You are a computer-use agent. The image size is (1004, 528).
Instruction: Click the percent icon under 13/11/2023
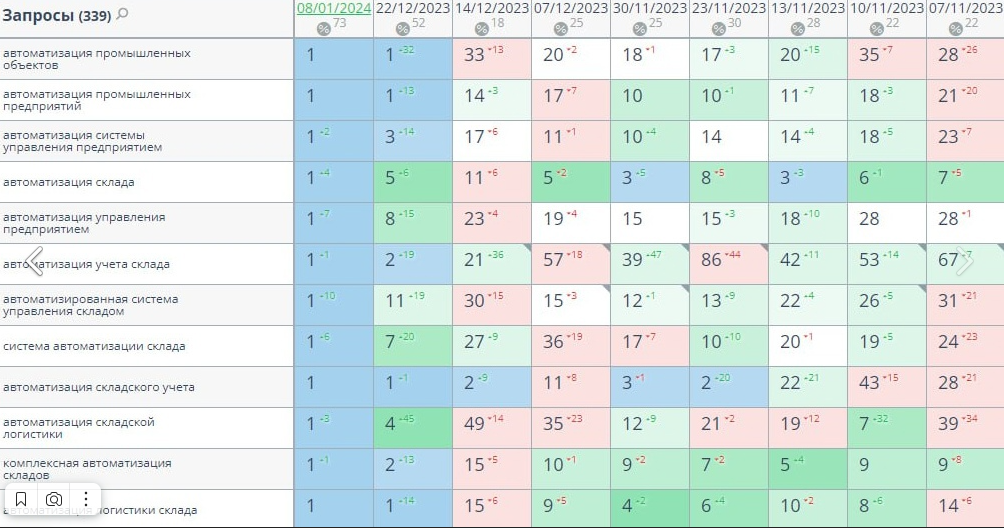(x=797, y=29)
